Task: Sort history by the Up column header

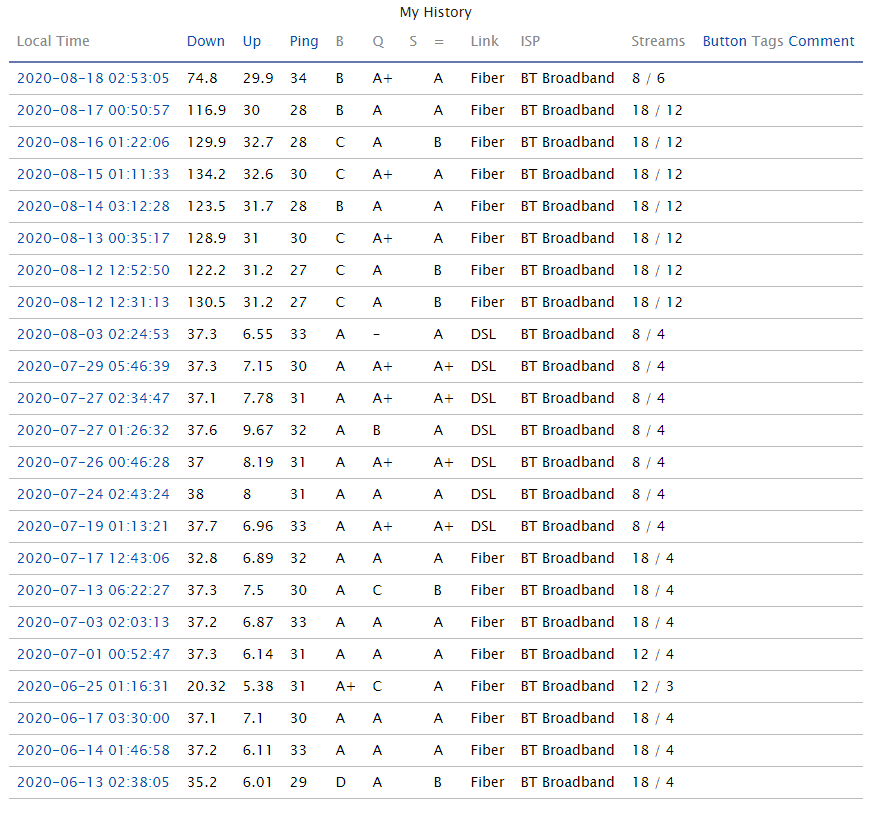Action: (252, 41)
